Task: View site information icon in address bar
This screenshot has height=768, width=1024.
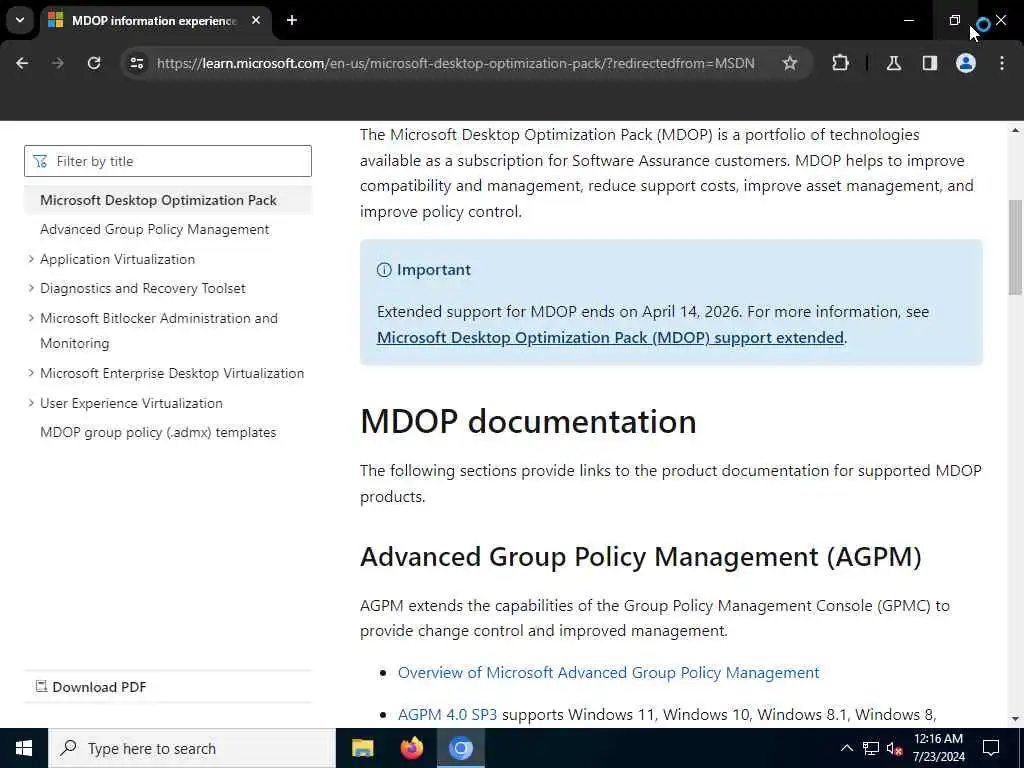Action: point(136,63)
